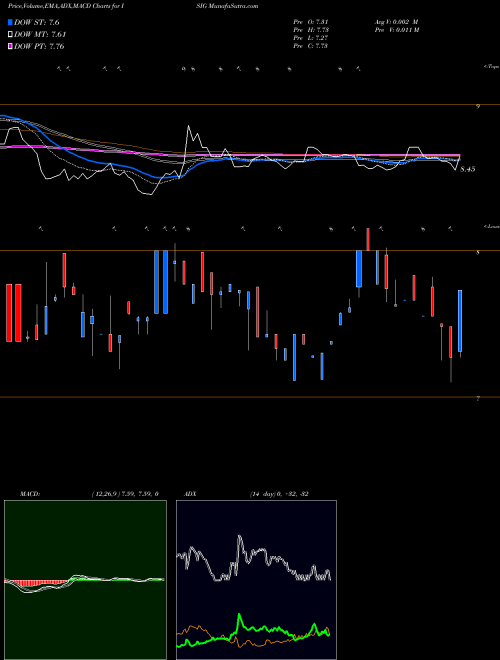Click the 'Pre V: 0.011 M' volume text

tap(397, 30)
